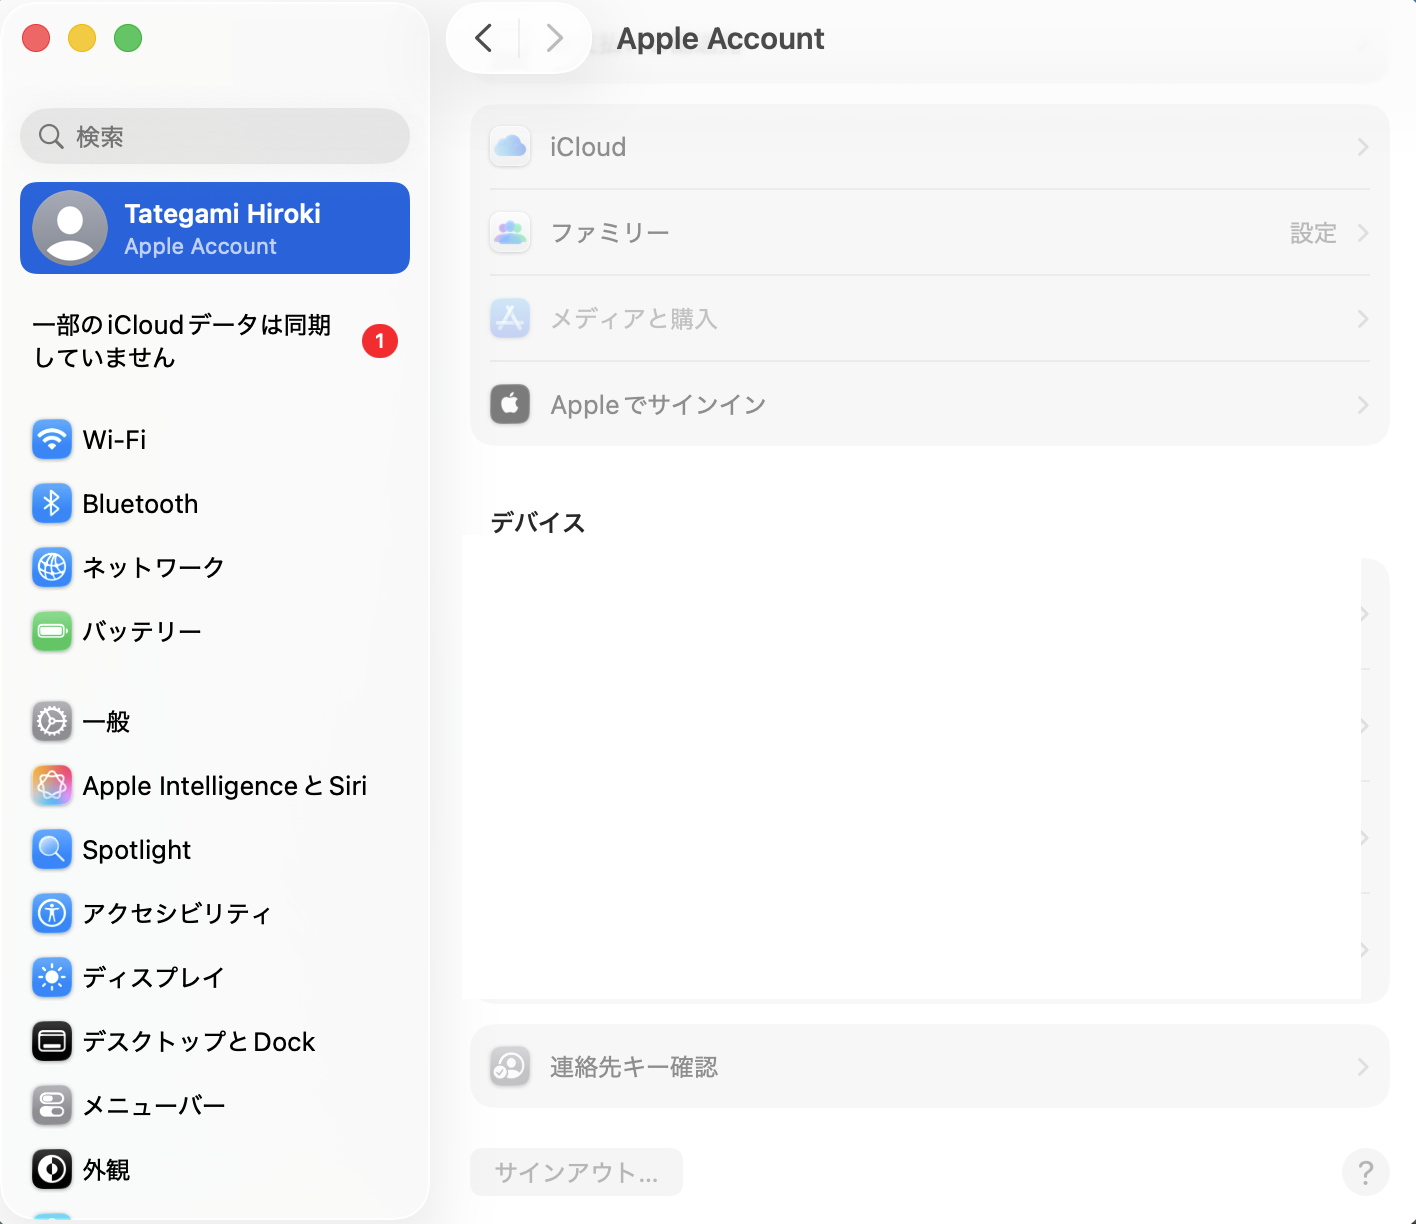Click the ネットワーク globe icon
This screenshot has height=1224, width=1416.
(52, 567)
